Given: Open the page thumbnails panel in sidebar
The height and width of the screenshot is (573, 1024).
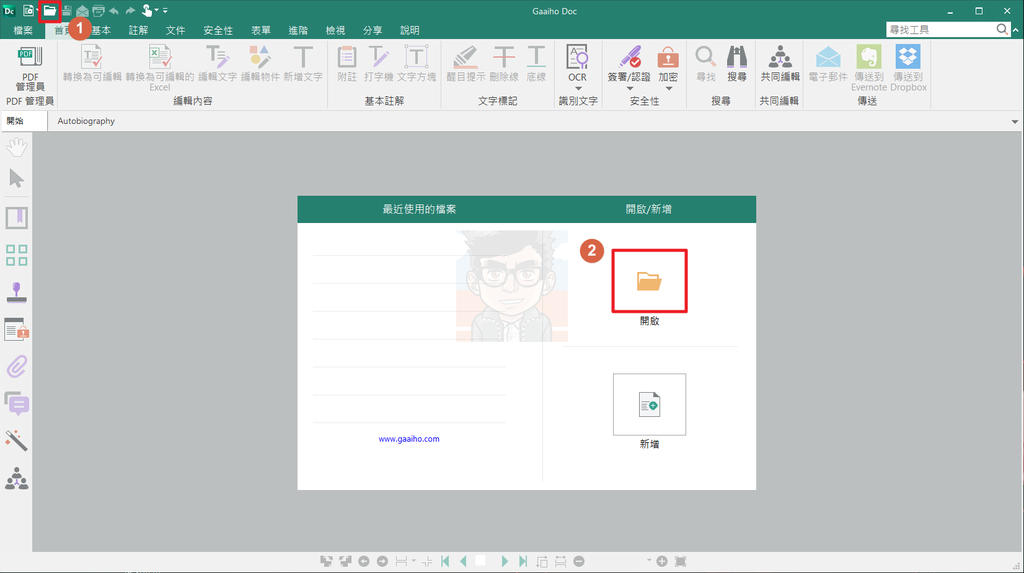Looking at the screenshot, I should pos(17,255).
